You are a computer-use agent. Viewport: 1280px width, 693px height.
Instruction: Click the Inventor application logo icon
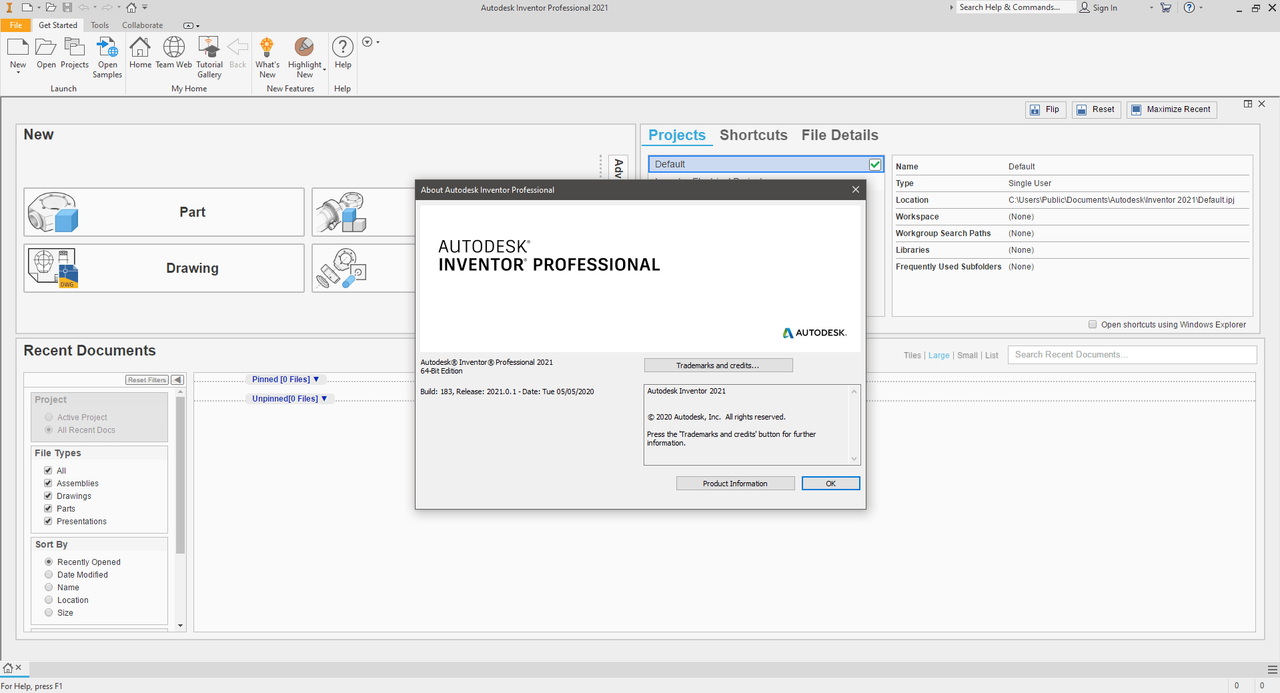(x=8, y=7)
